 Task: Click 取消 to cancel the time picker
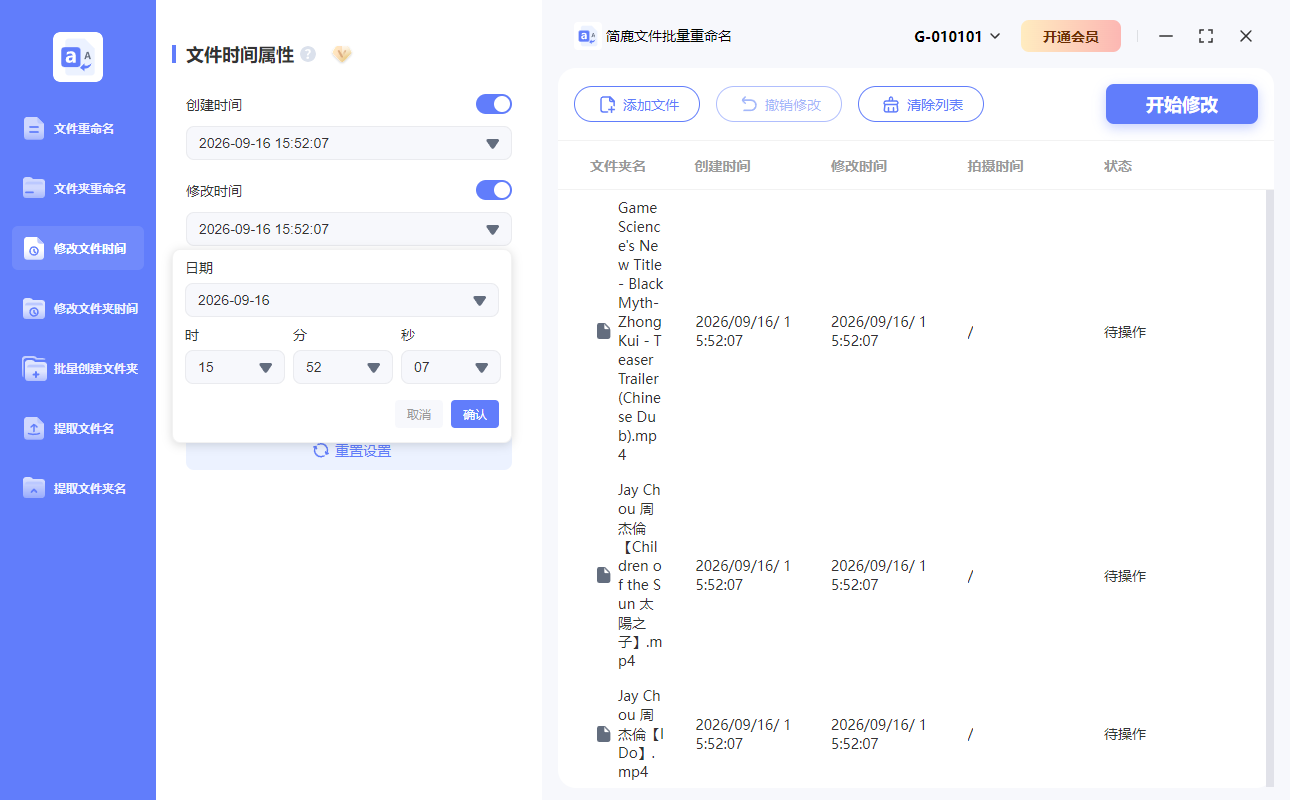[419, 414]
